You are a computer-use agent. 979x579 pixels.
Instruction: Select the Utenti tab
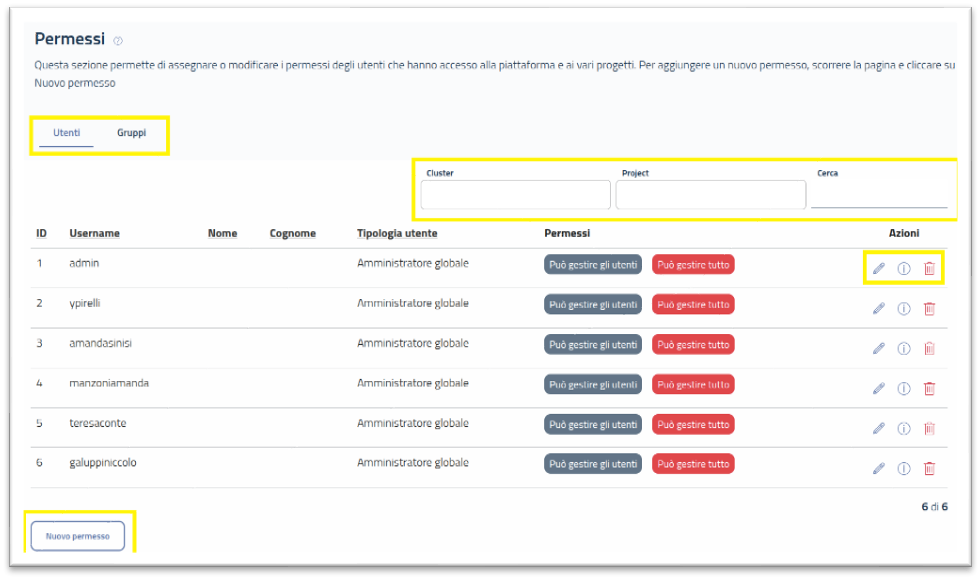(x=66, y=133)
